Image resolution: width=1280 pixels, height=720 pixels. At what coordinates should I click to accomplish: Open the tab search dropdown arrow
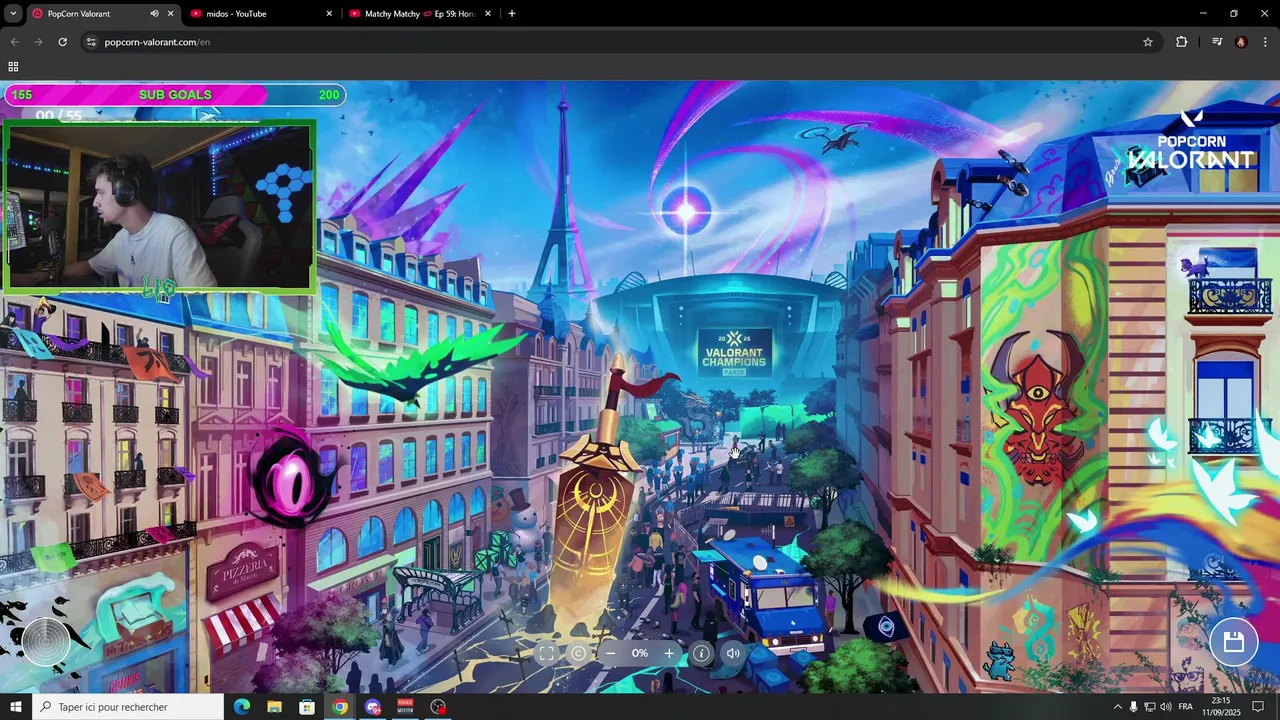[x=13, y=14]
